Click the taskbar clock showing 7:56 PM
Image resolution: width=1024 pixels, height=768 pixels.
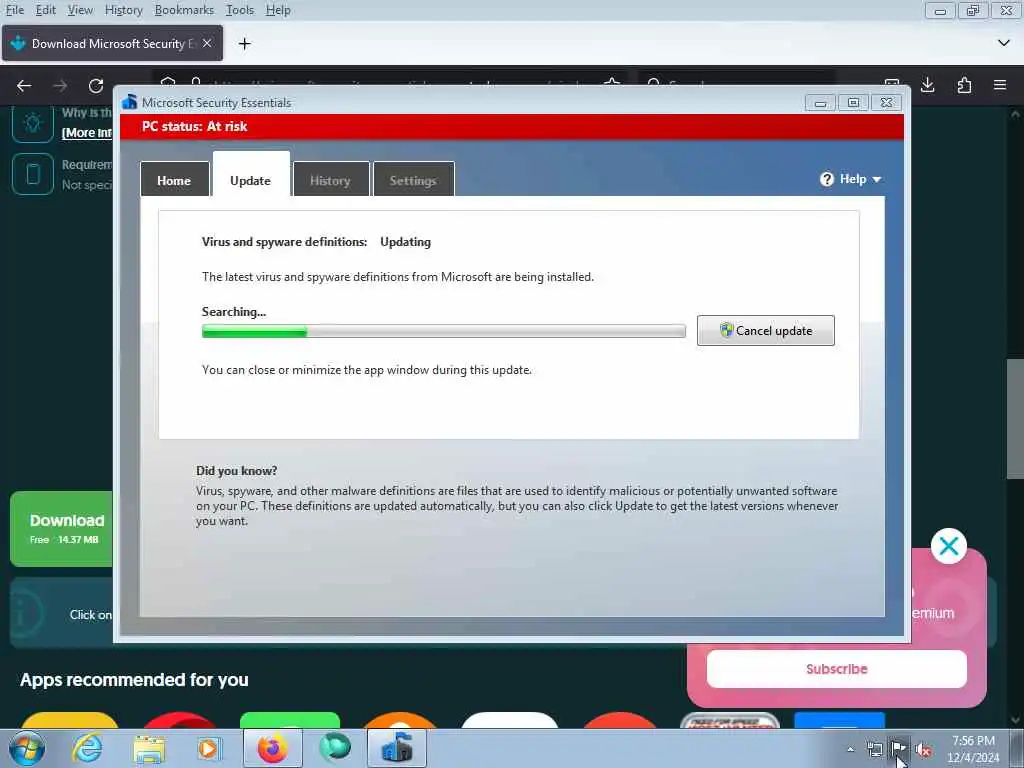pos(973,749)
